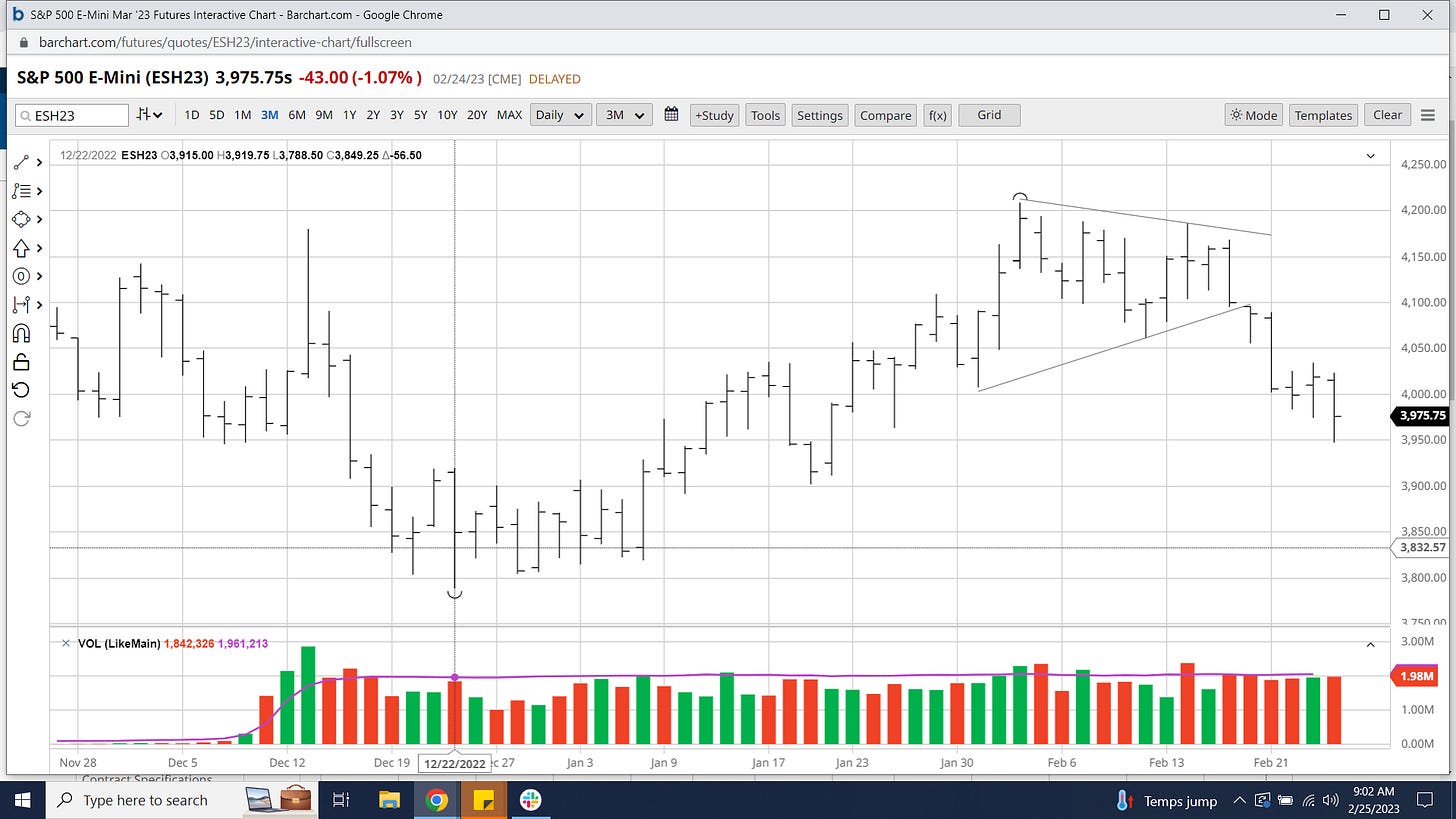This screenshot has width=1456, height=819.
Task: Select the 5Y time range
Action: coord(421,115)
